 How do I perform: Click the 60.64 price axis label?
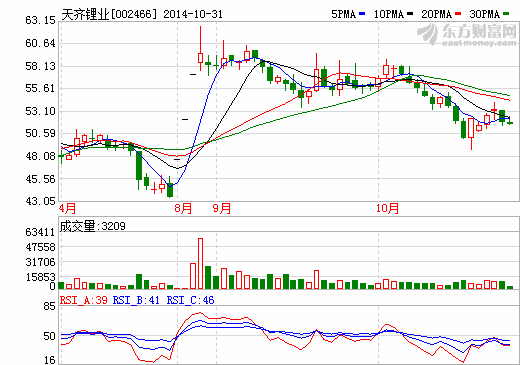point(40,43)
